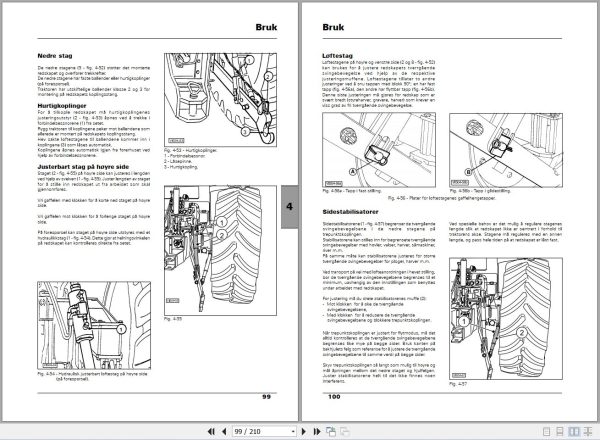Select two-page side-by-side view

click(x=574, y=432)
